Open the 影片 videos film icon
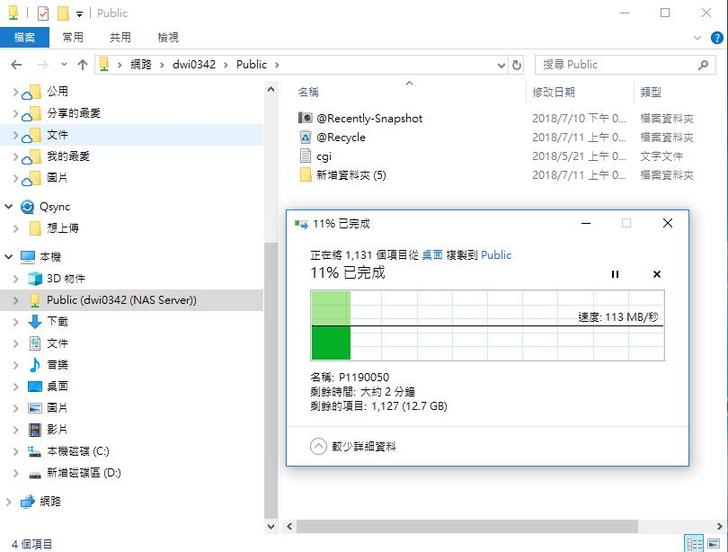 [35, 429]
